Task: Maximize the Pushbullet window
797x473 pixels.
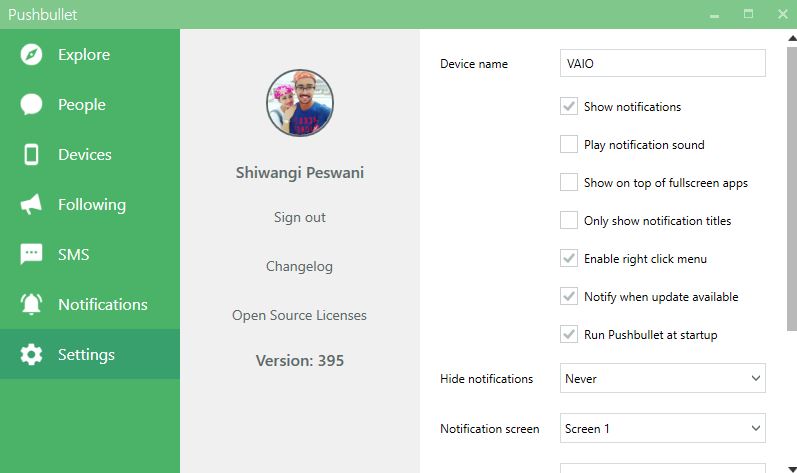Action: pyautogui.click(x=748, y=14)
